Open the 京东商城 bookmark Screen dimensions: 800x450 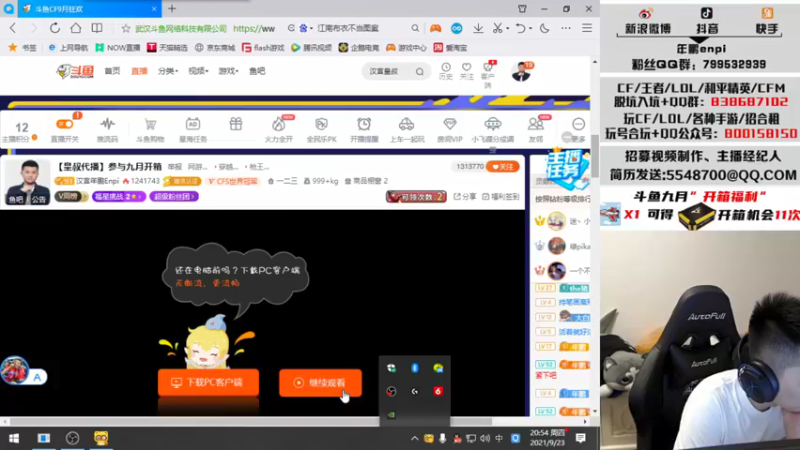click(215, 47)
